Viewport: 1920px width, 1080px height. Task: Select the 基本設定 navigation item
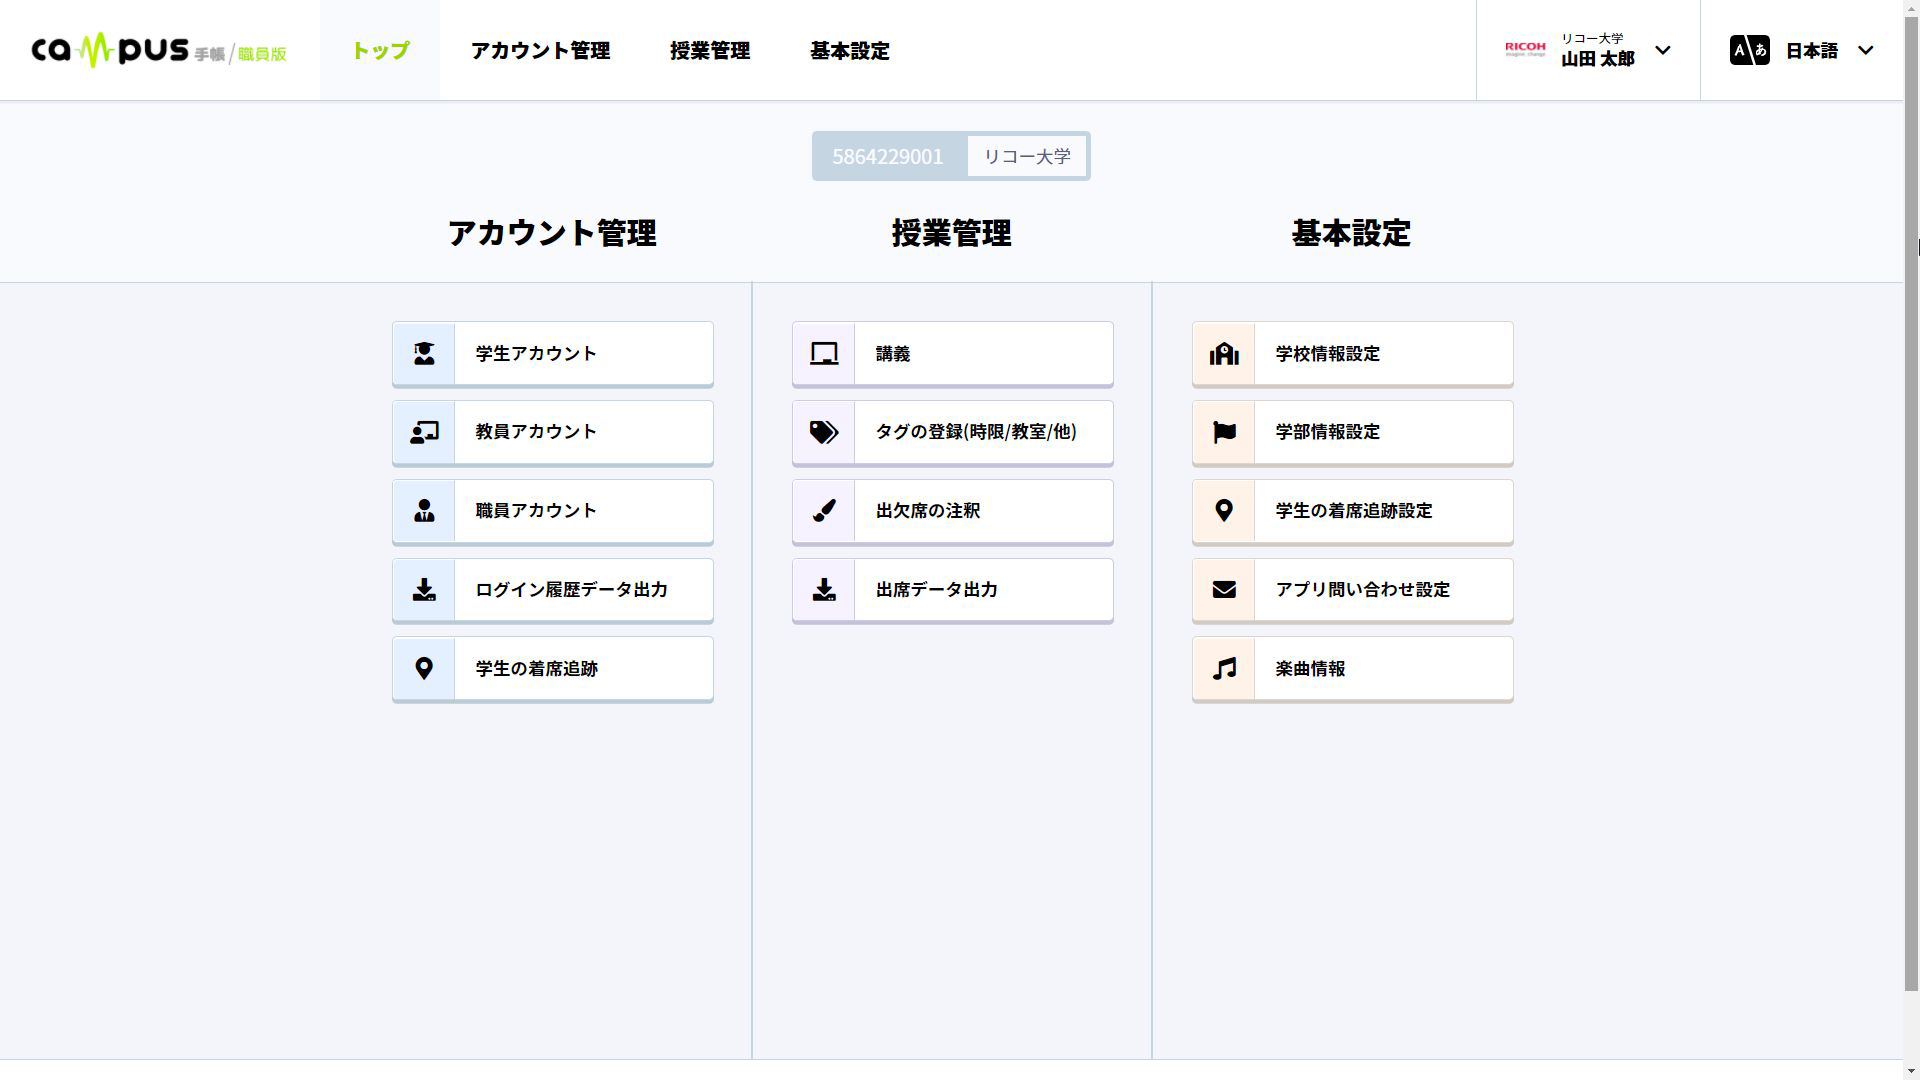(x=849, y=50)
